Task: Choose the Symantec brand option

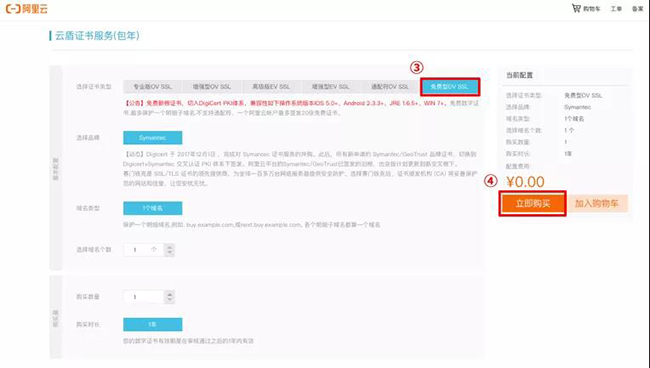Action: click(153, 138)
